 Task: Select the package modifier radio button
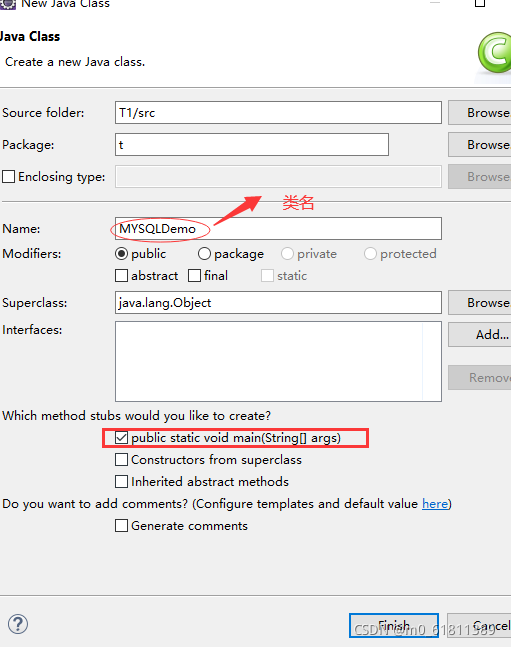click(204, 253)
